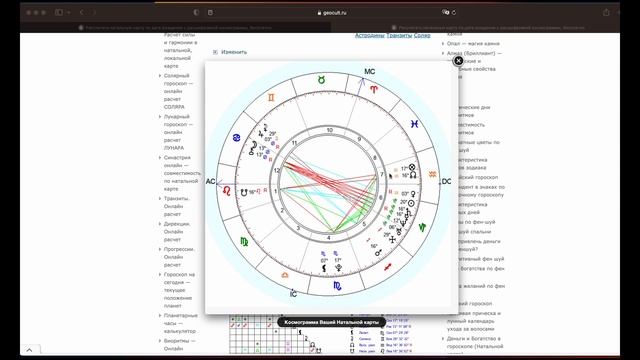Click house number 10 in the chart
Viewport: 640px width, 360px height.
[329, 130]
